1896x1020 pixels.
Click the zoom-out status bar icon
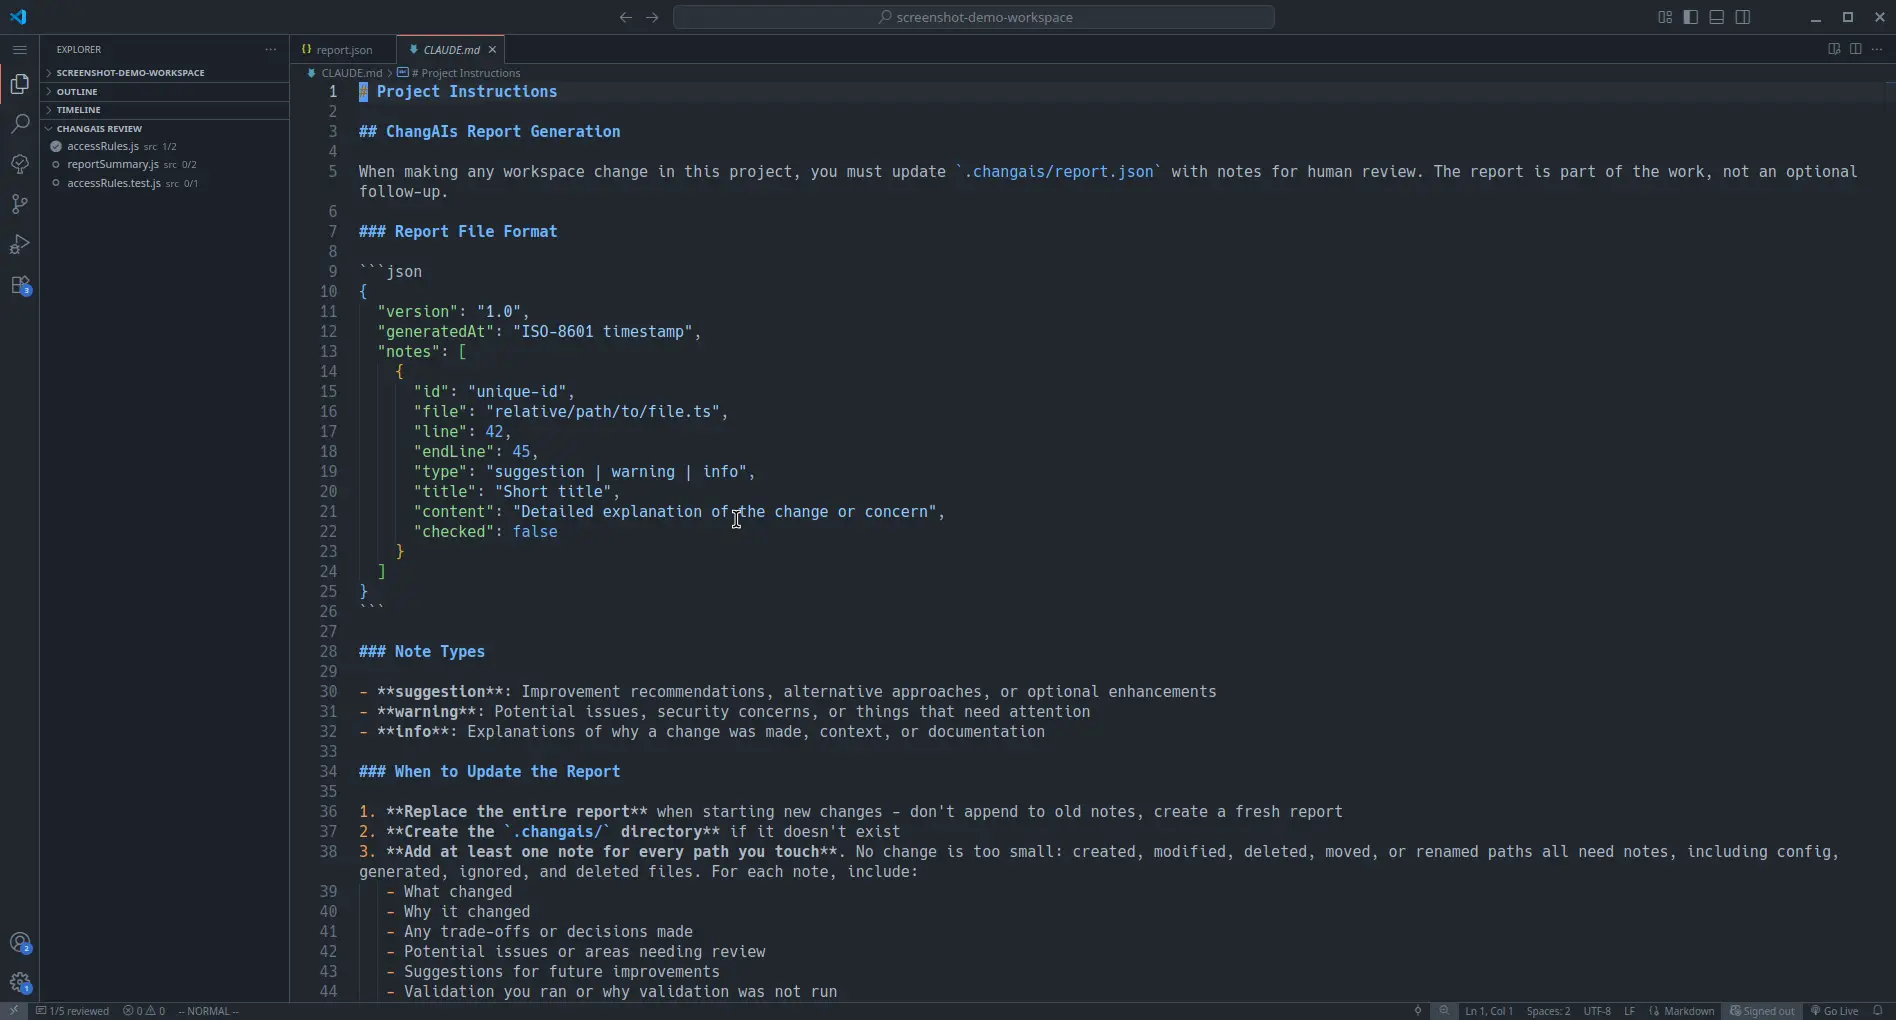click(x=1444, y=1011)
